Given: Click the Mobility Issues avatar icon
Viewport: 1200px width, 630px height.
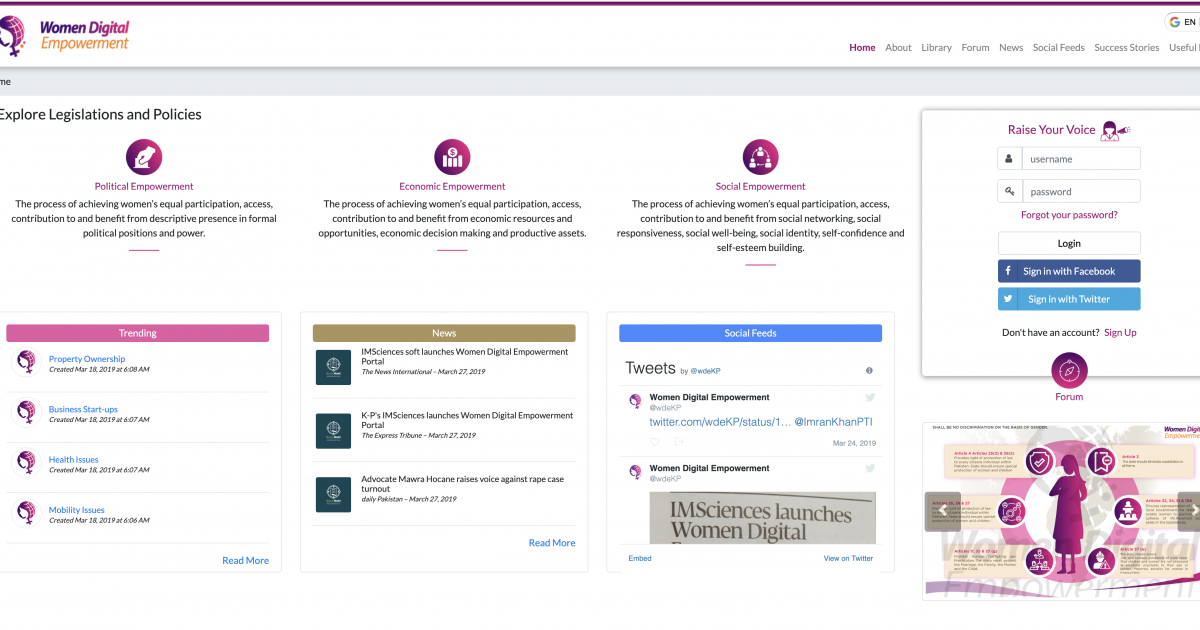Looking at the screenshot, I should tap(25, 513).
